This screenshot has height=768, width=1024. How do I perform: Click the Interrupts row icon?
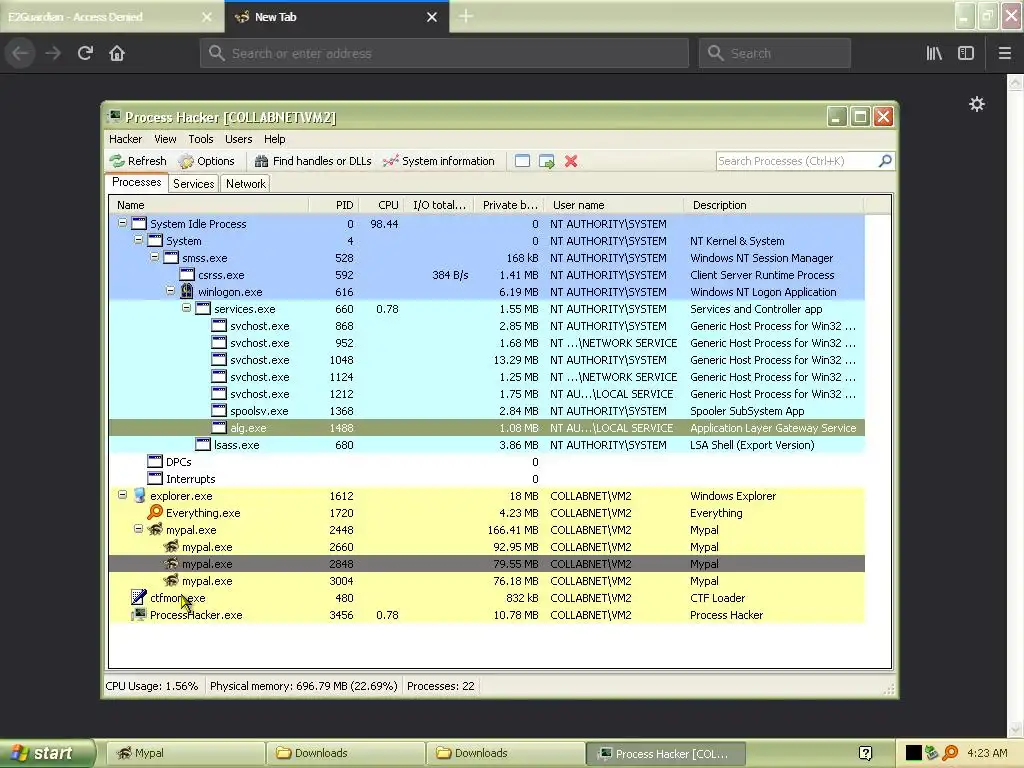(155, 478)
